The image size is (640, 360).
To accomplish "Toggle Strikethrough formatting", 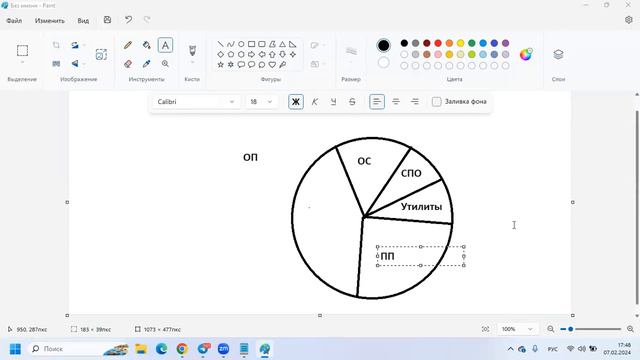I will tap(352, 102).
